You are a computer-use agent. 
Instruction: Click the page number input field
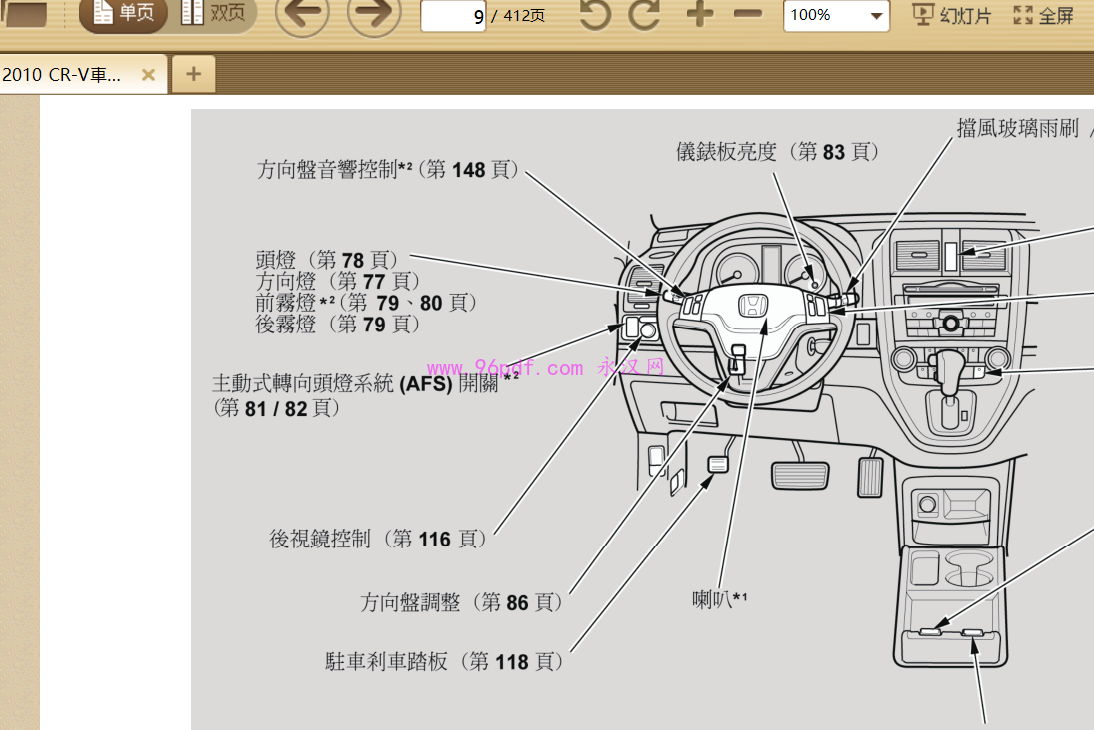452,16
